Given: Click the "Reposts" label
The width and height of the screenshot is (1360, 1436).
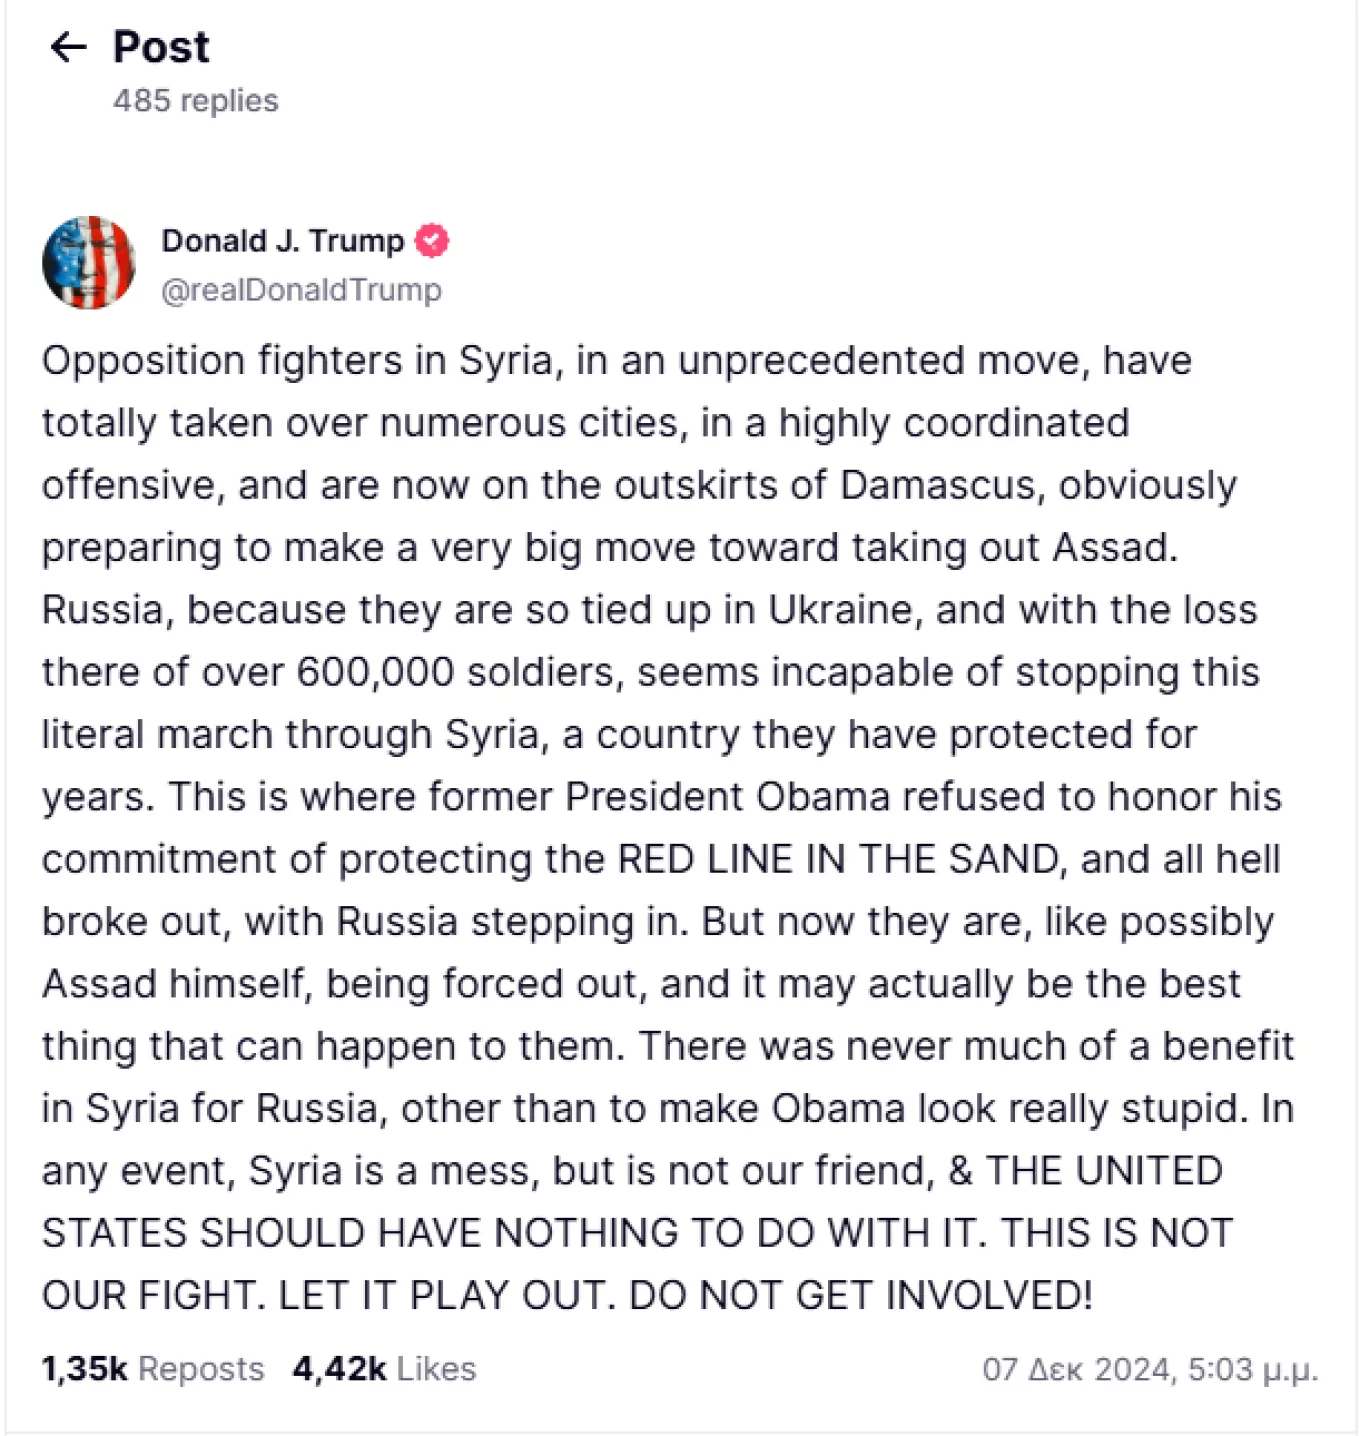Looking at the screenshot, I should tap(201, 1368).
